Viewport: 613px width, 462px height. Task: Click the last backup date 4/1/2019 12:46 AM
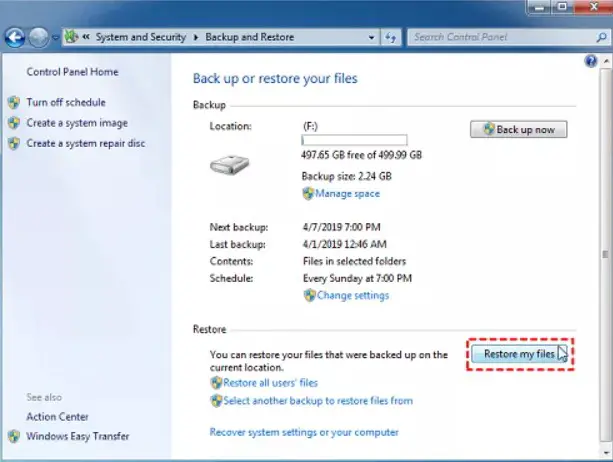(x=344, y=244)
